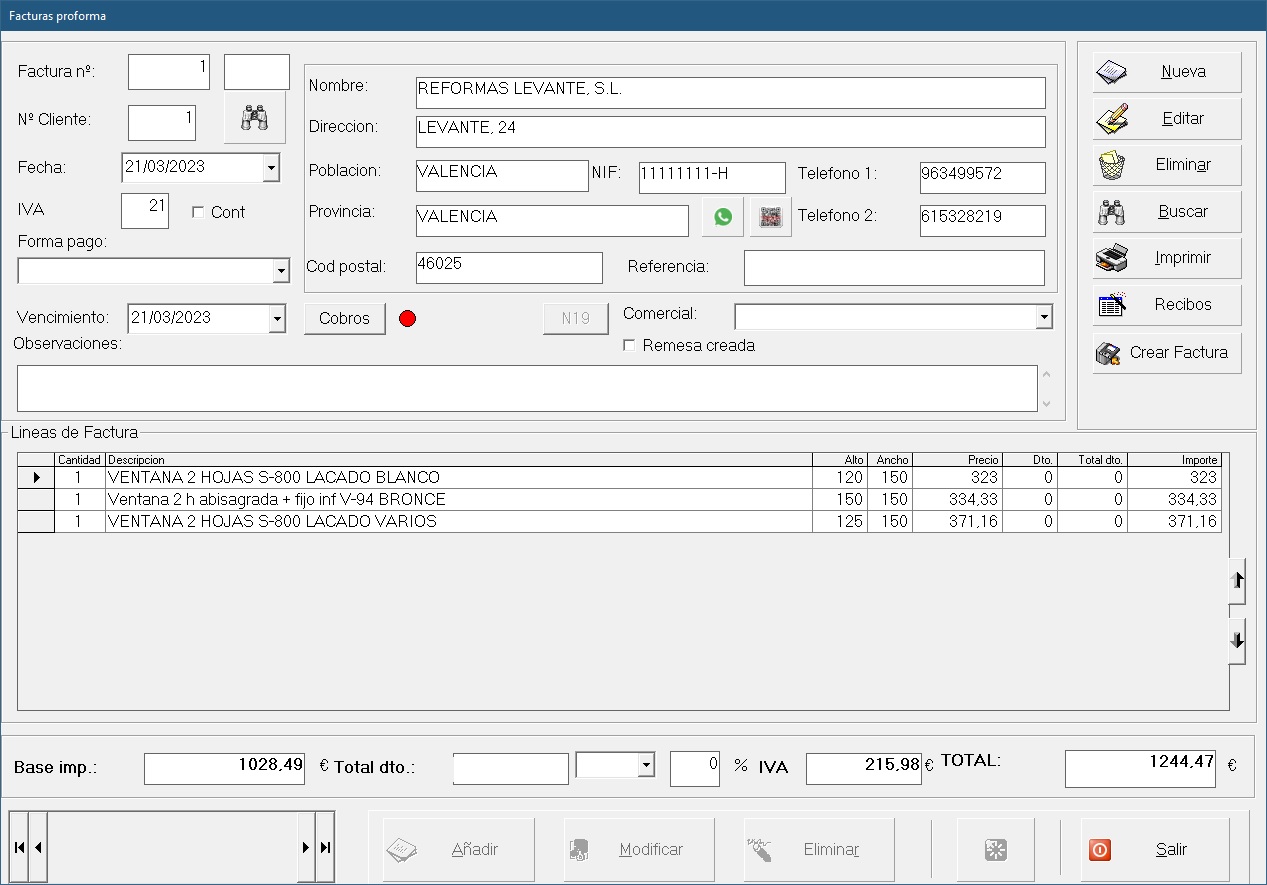Screen dimensions: 1267x885
Task: Click Imprimir printer button
Action: [1167, 258]
